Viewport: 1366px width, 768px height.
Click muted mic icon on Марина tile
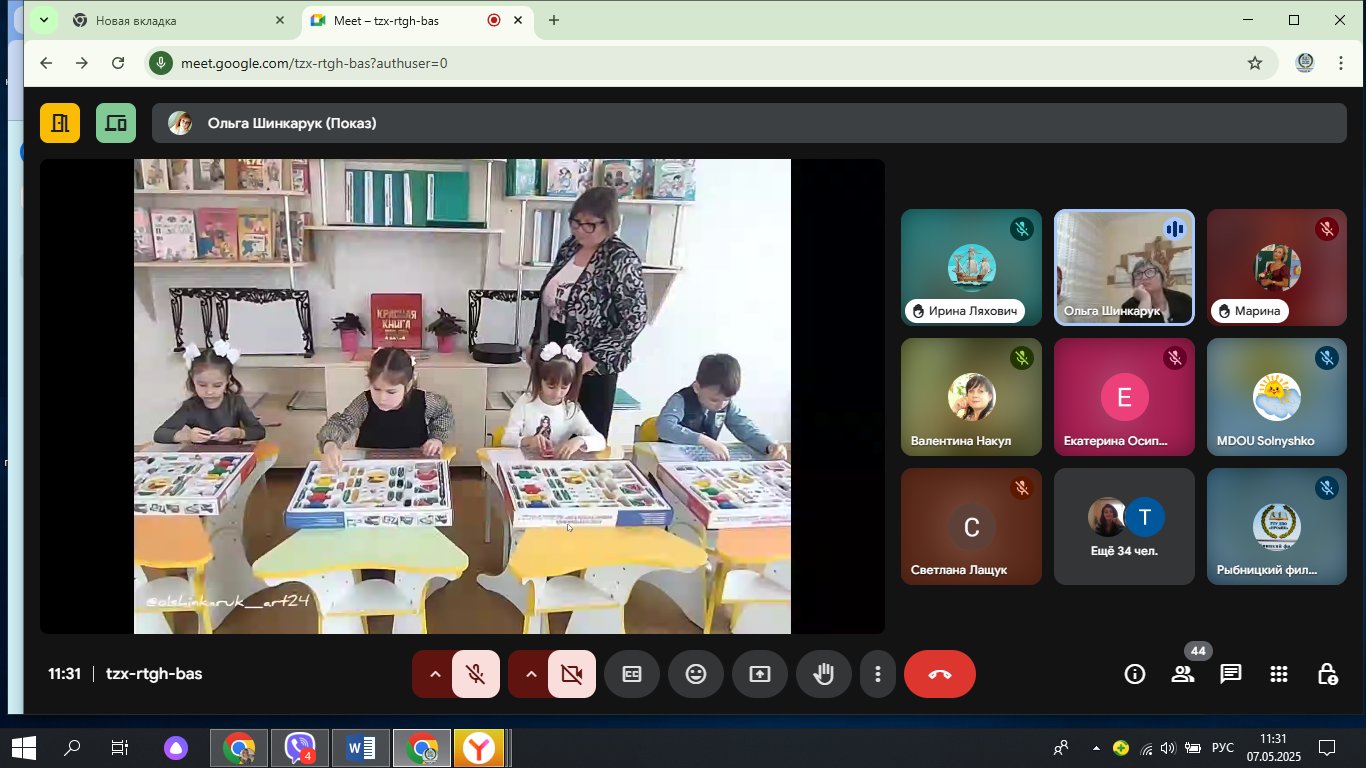(1326, 229)
